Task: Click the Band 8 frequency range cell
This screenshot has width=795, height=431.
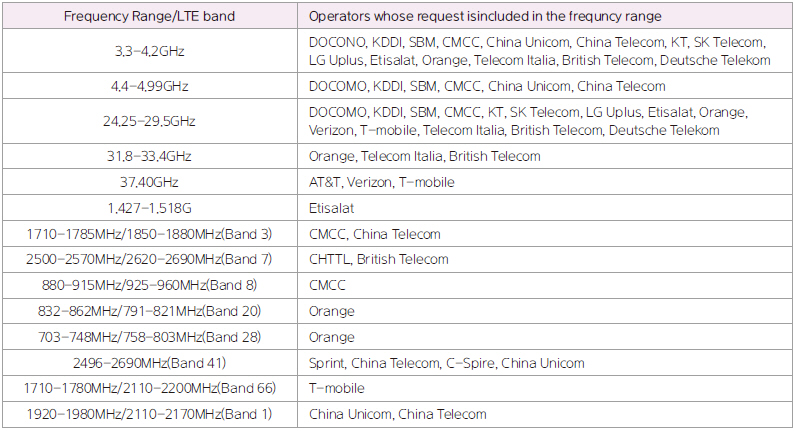Action: click(x=150, y=285)
